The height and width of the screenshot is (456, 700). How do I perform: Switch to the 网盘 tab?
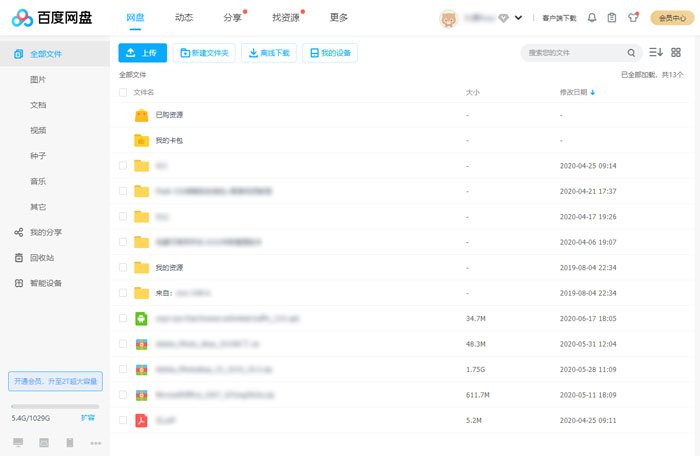135,17
